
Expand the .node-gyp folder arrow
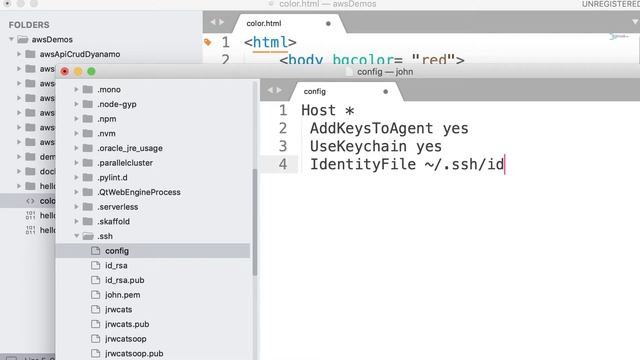[x=76, y=104]
